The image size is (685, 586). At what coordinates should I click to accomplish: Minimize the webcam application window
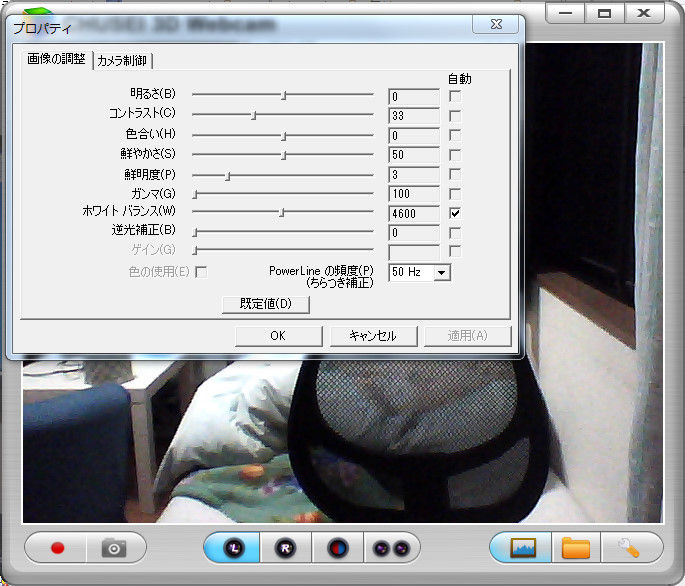(x=565, y=13)
